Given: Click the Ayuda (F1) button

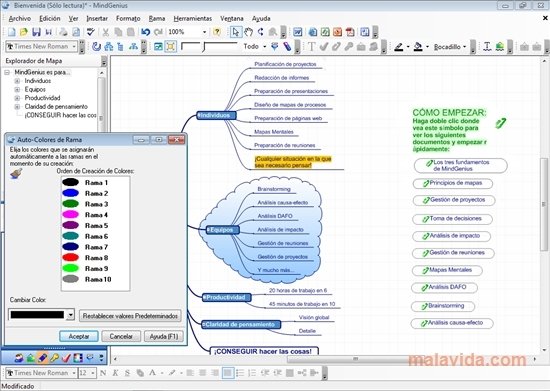Looking at the screenshot, I should [163, 336].
